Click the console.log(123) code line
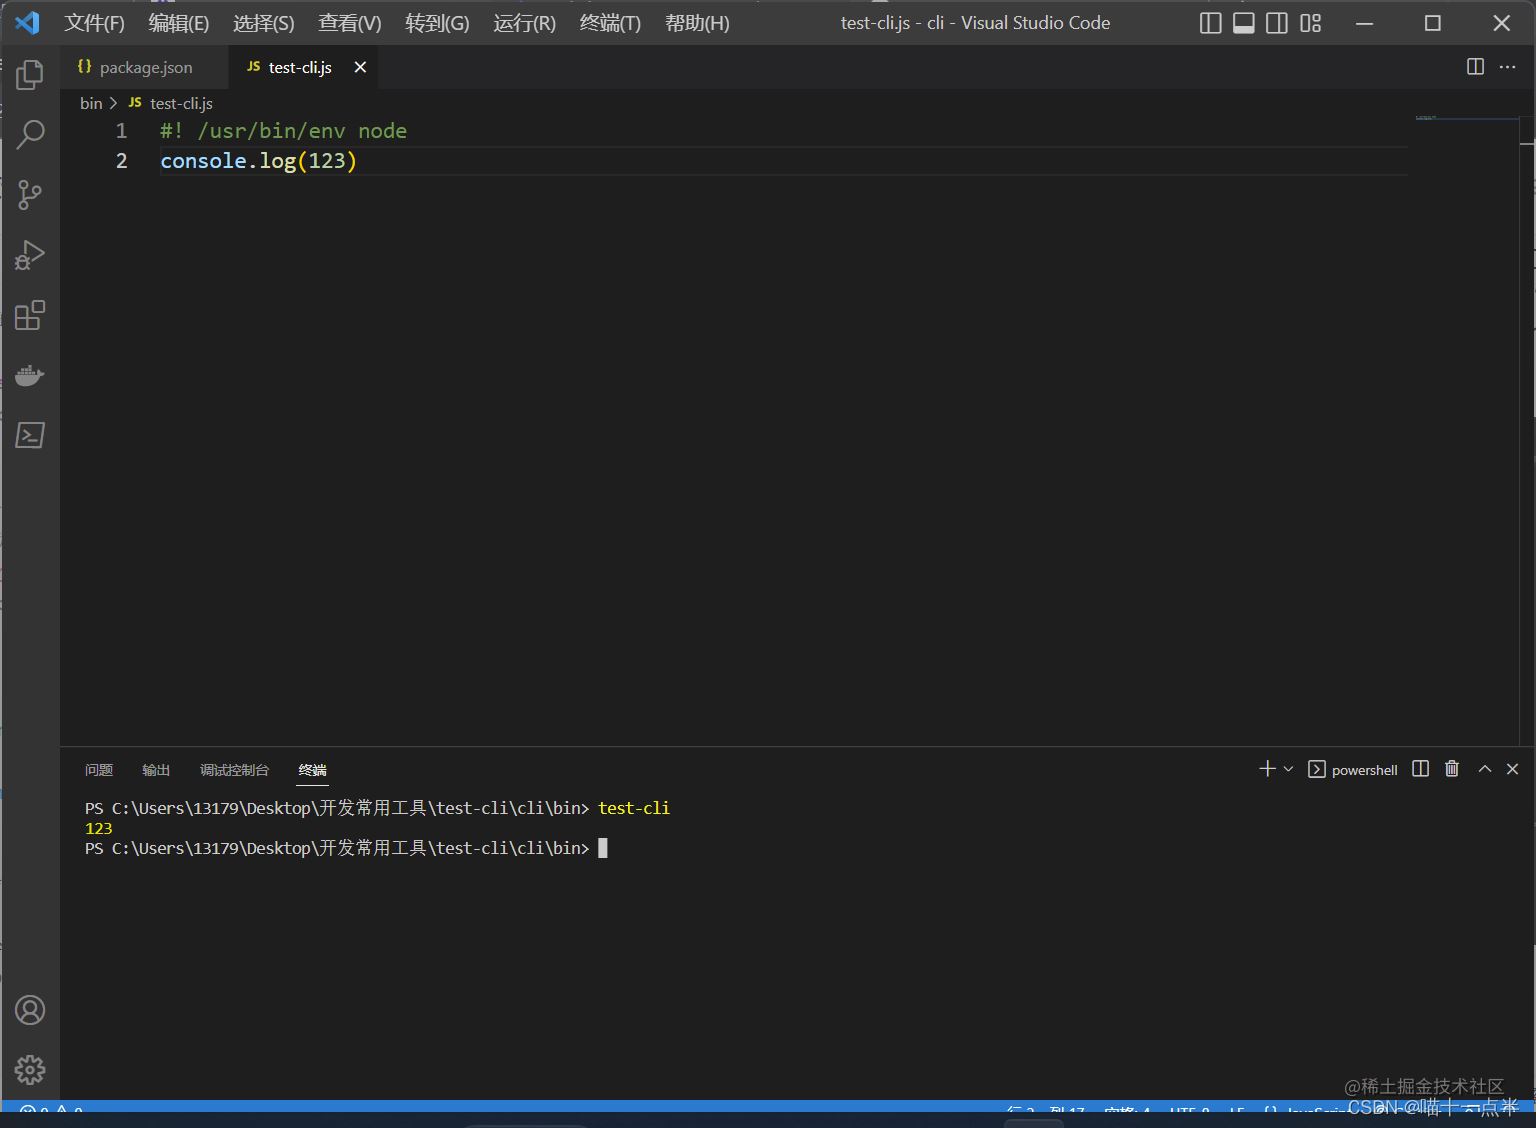The image size is (1536, 1128). pos(258,161)
